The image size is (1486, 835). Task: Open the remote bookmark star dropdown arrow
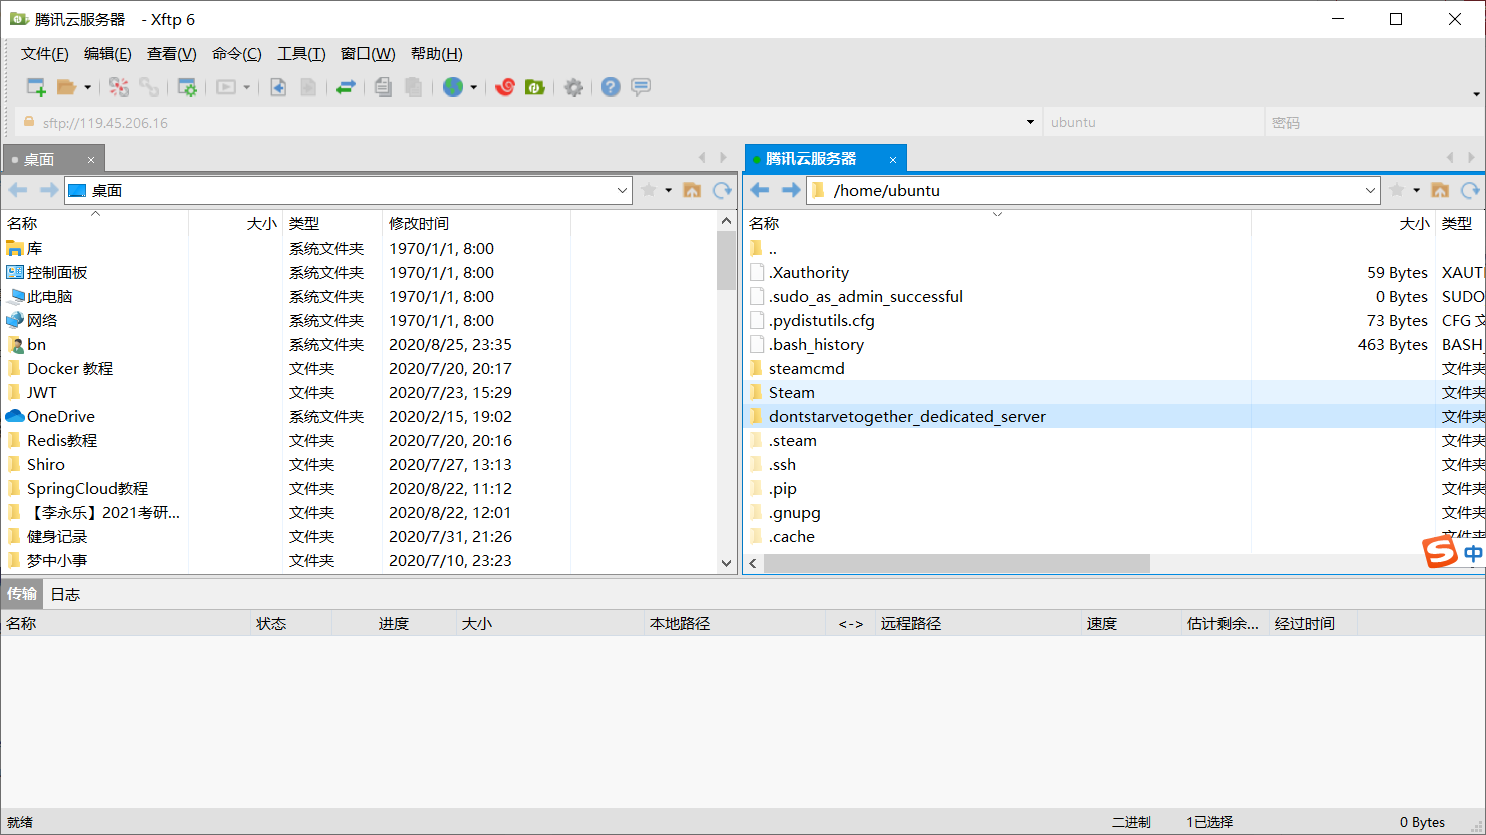1416,190
